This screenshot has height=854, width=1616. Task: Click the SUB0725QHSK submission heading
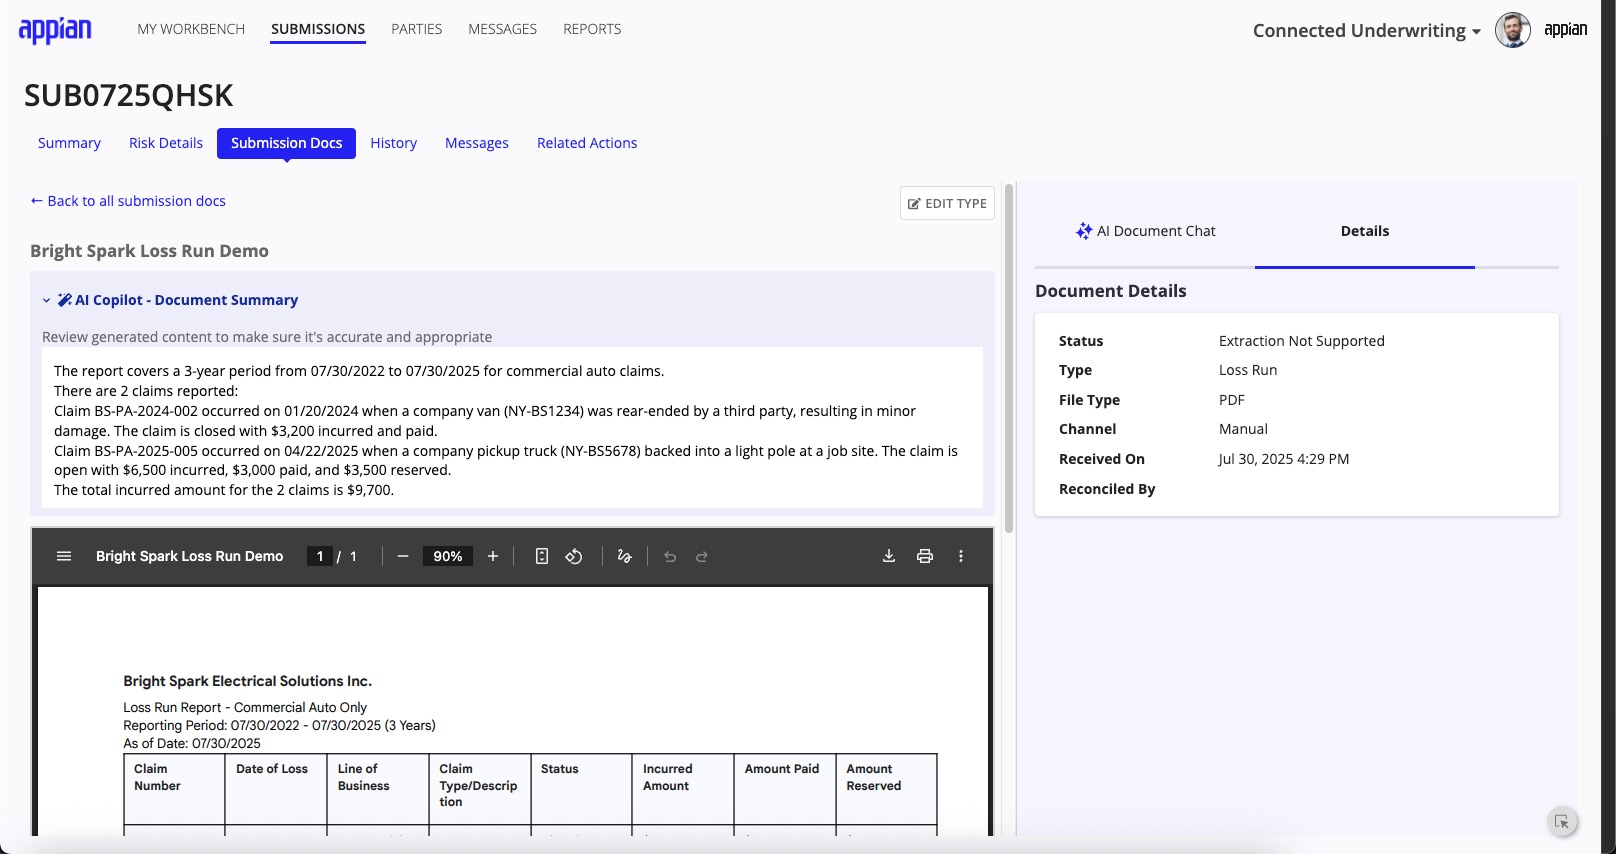click(x=129, y=95)
